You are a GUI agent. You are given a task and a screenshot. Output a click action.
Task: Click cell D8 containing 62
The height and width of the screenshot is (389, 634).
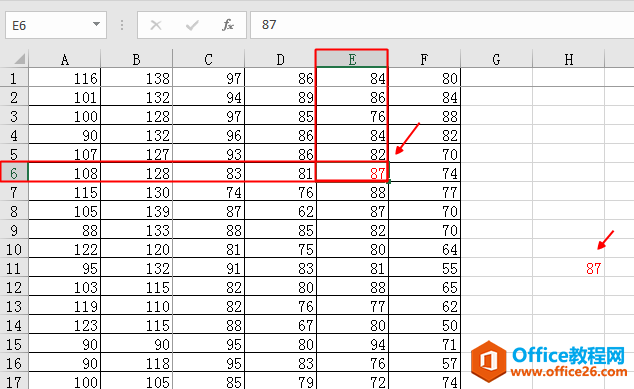pyautogui.click(x=280, y=211)
